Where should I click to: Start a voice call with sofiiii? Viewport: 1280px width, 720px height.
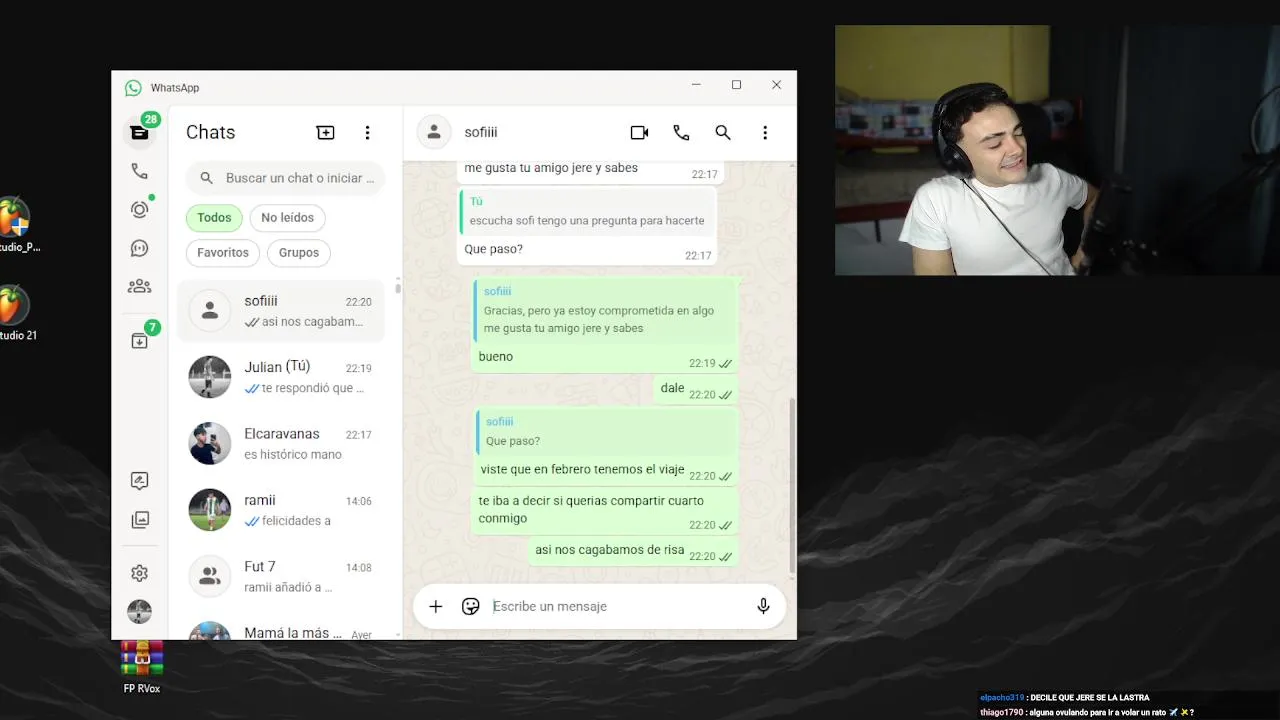click(681, 132)
